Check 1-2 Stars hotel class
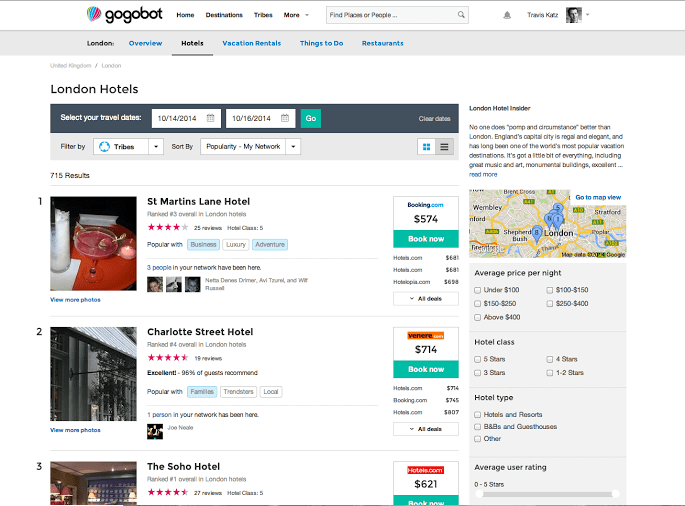This screenshot has width=685, height=506. (550, 373)
